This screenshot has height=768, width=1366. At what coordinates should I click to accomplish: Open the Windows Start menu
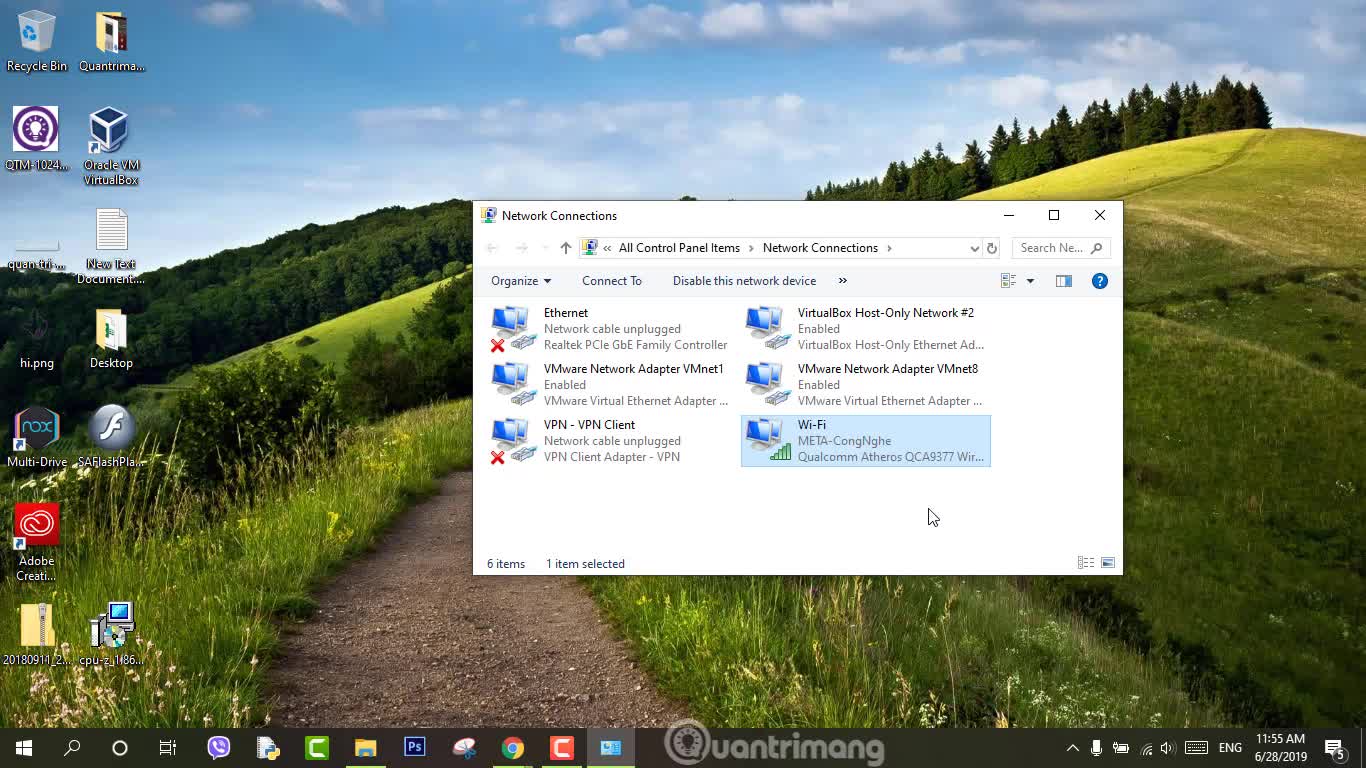point(24,747)
